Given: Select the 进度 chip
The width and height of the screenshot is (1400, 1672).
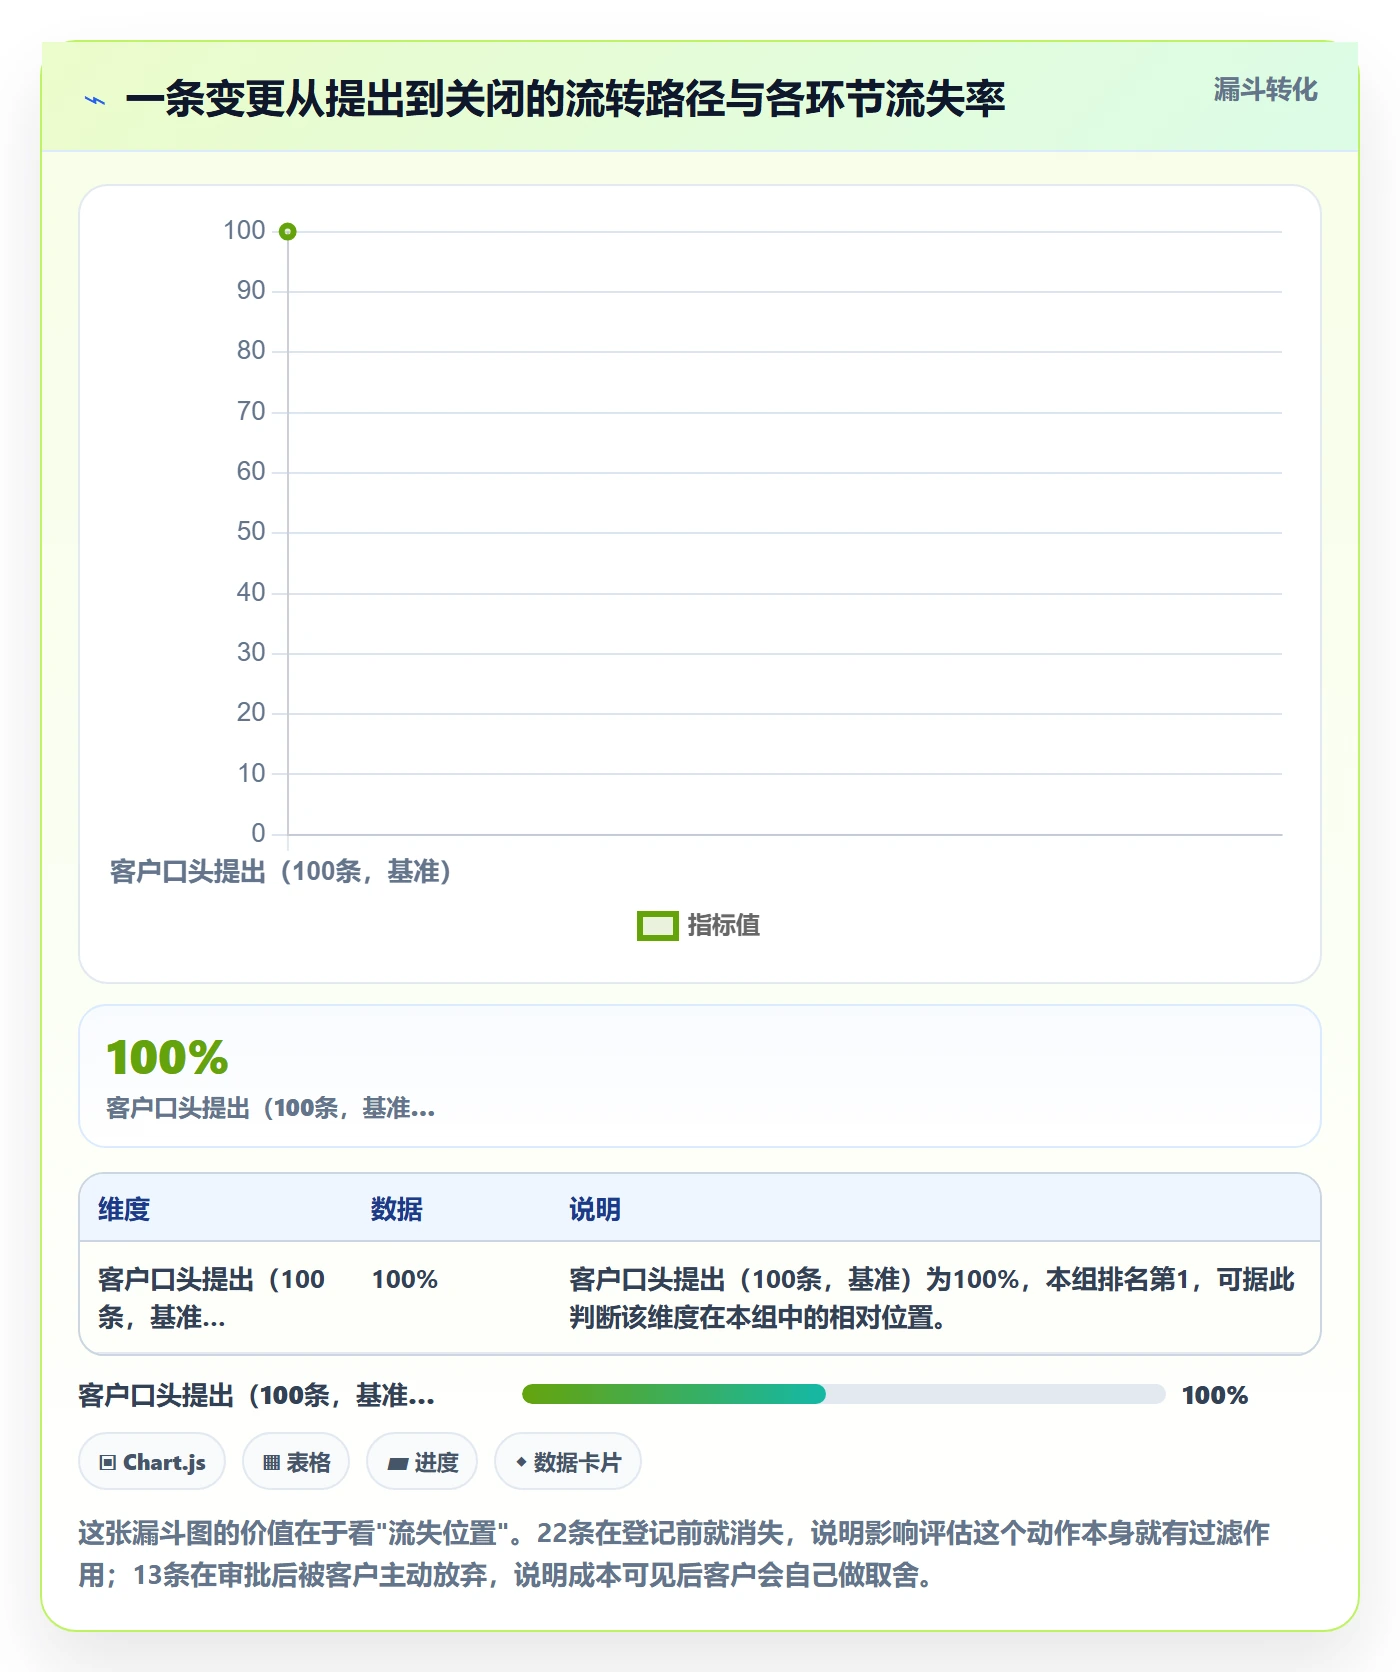Looking at the screenshot, I should tap(422, 1462).
